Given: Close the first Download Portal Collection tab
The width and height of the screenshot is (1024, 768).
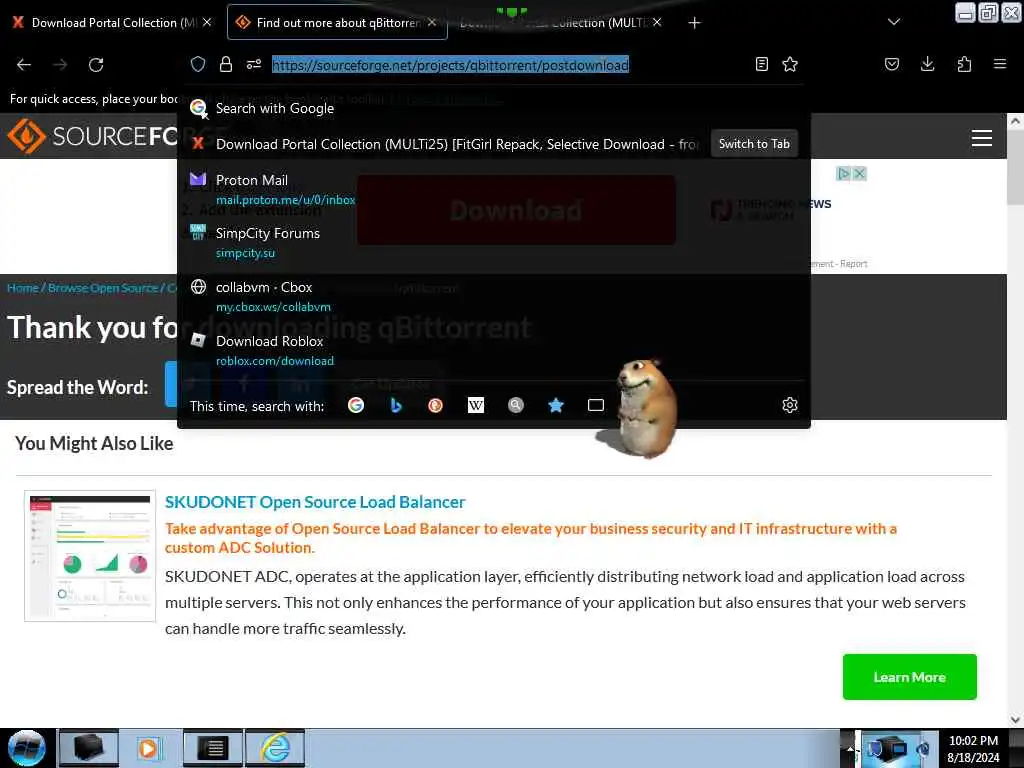Looking at the screenshot, I should click(x=207, y=22).
